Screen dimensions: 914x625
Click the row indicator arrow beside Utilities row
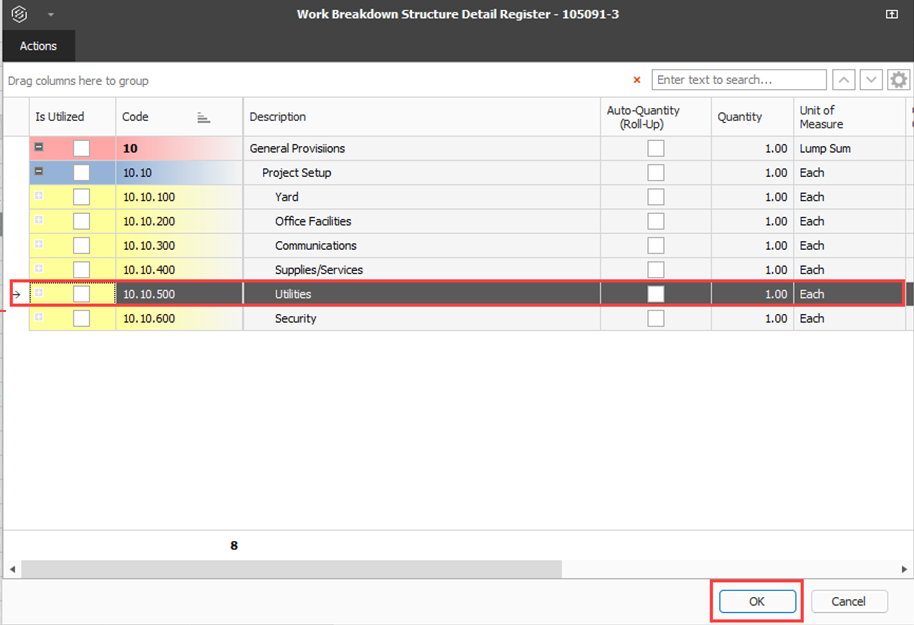(x=16, y=295)
